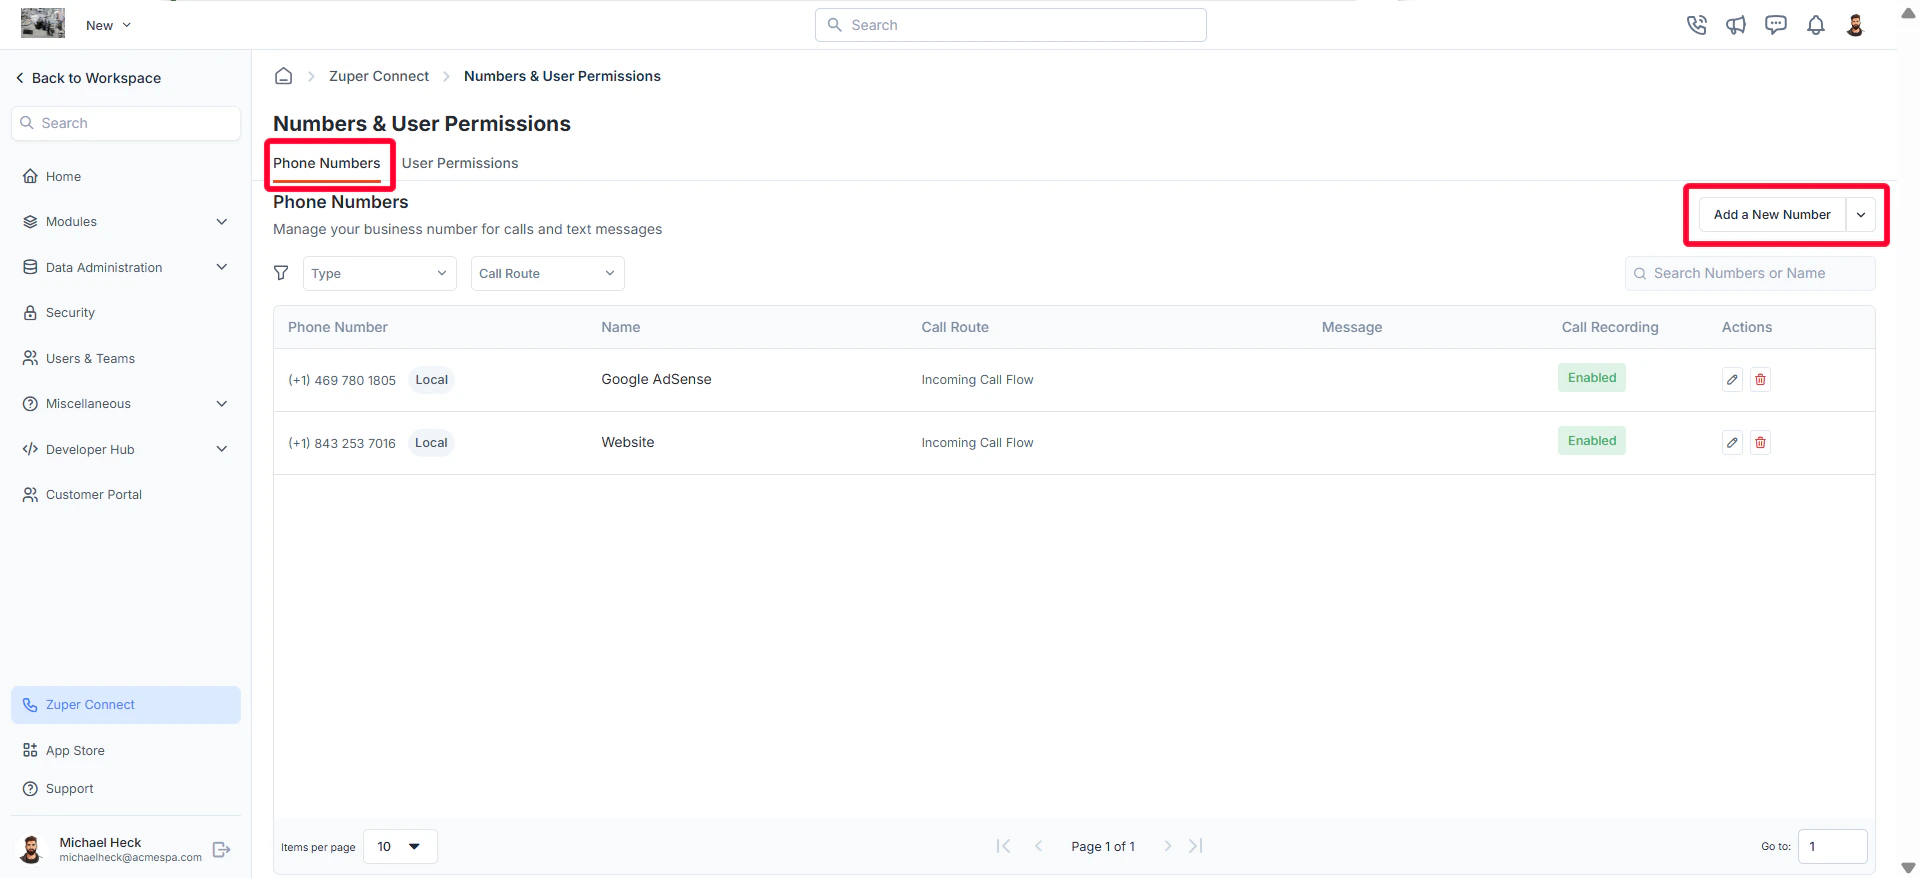This screenshot has height=878, width=1920.
Task: Click phone number (+1) 843 253 7016
Action: coord(342,443)
